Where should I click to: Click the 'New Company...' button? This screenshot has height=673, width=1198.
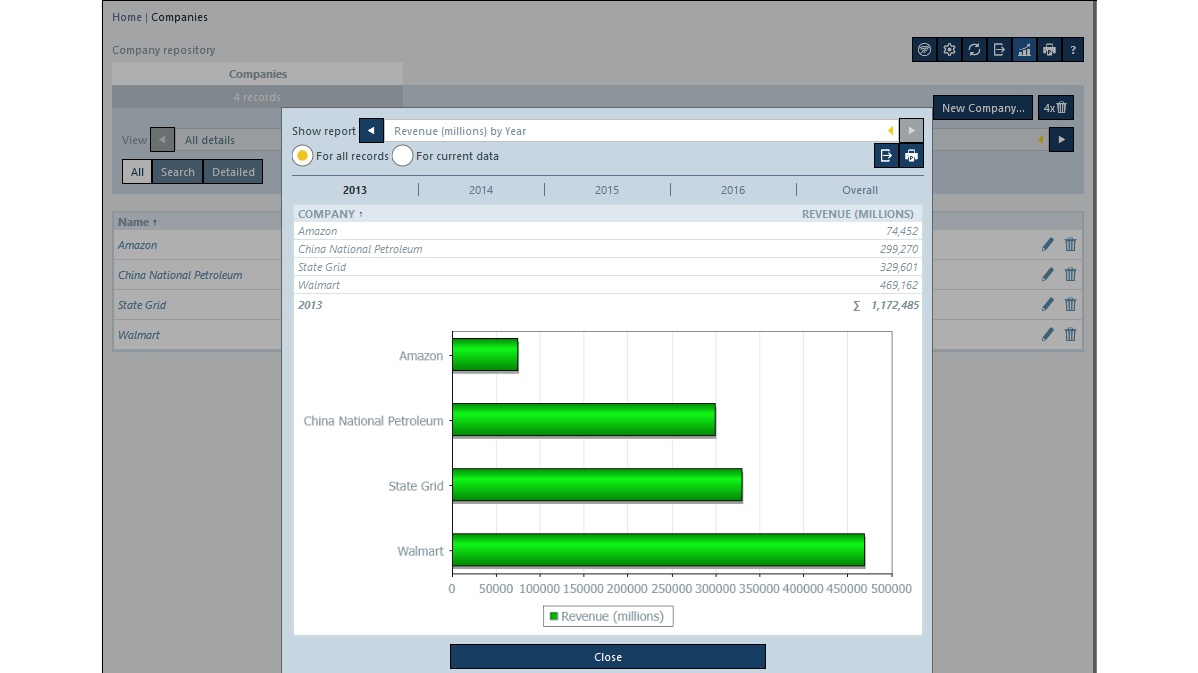click(982, 108)
